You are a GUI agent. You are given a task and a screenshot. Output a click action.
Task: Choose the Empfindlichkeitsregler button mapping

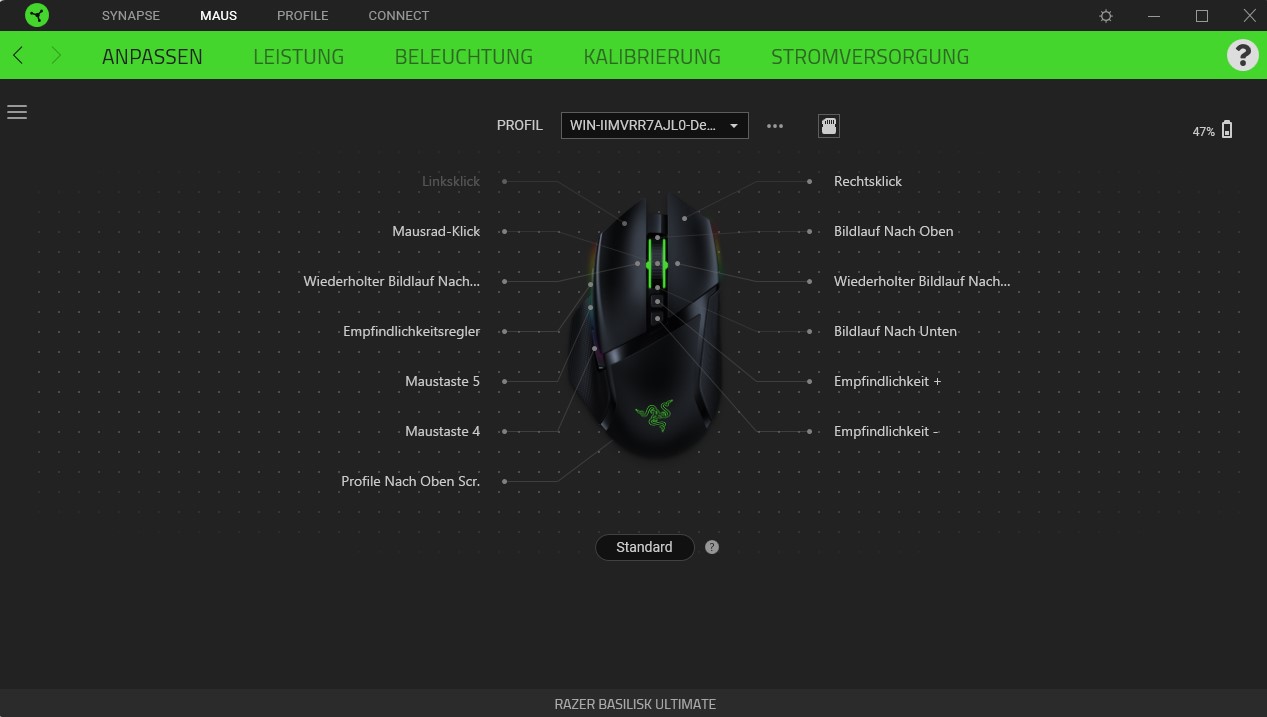411,331
